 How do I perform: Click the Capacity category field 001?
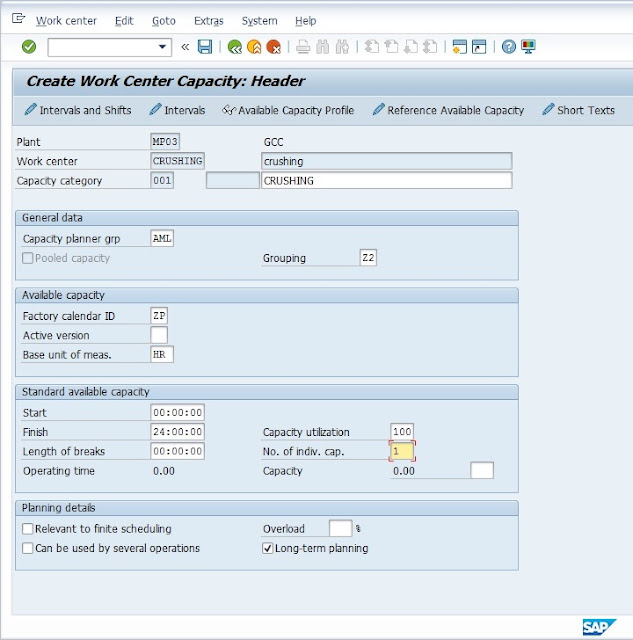tap(162, 180)
